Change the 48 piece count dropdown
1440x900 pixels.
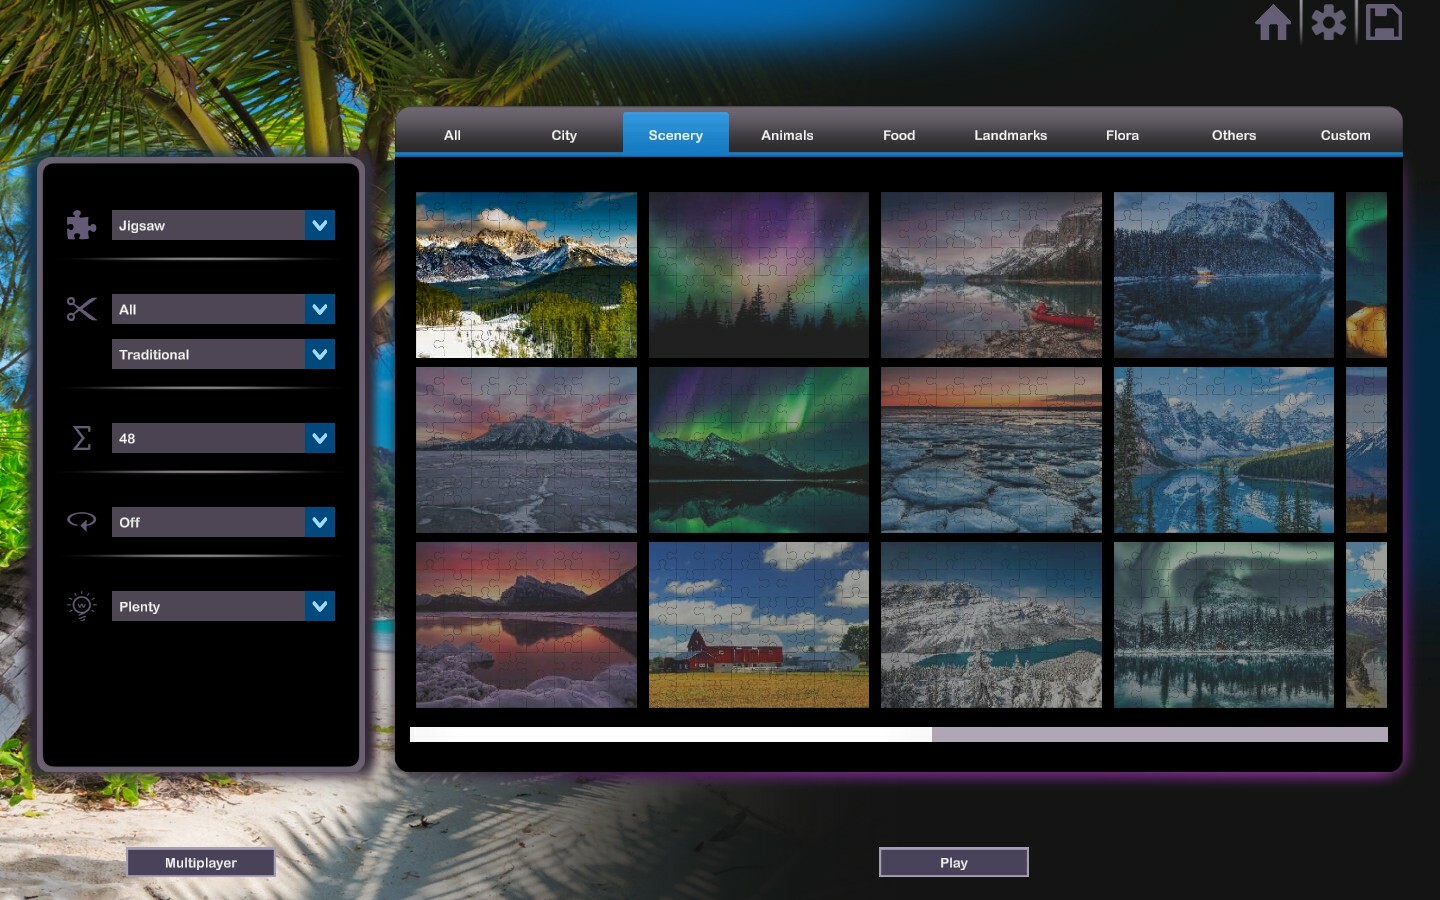[223, 438]
